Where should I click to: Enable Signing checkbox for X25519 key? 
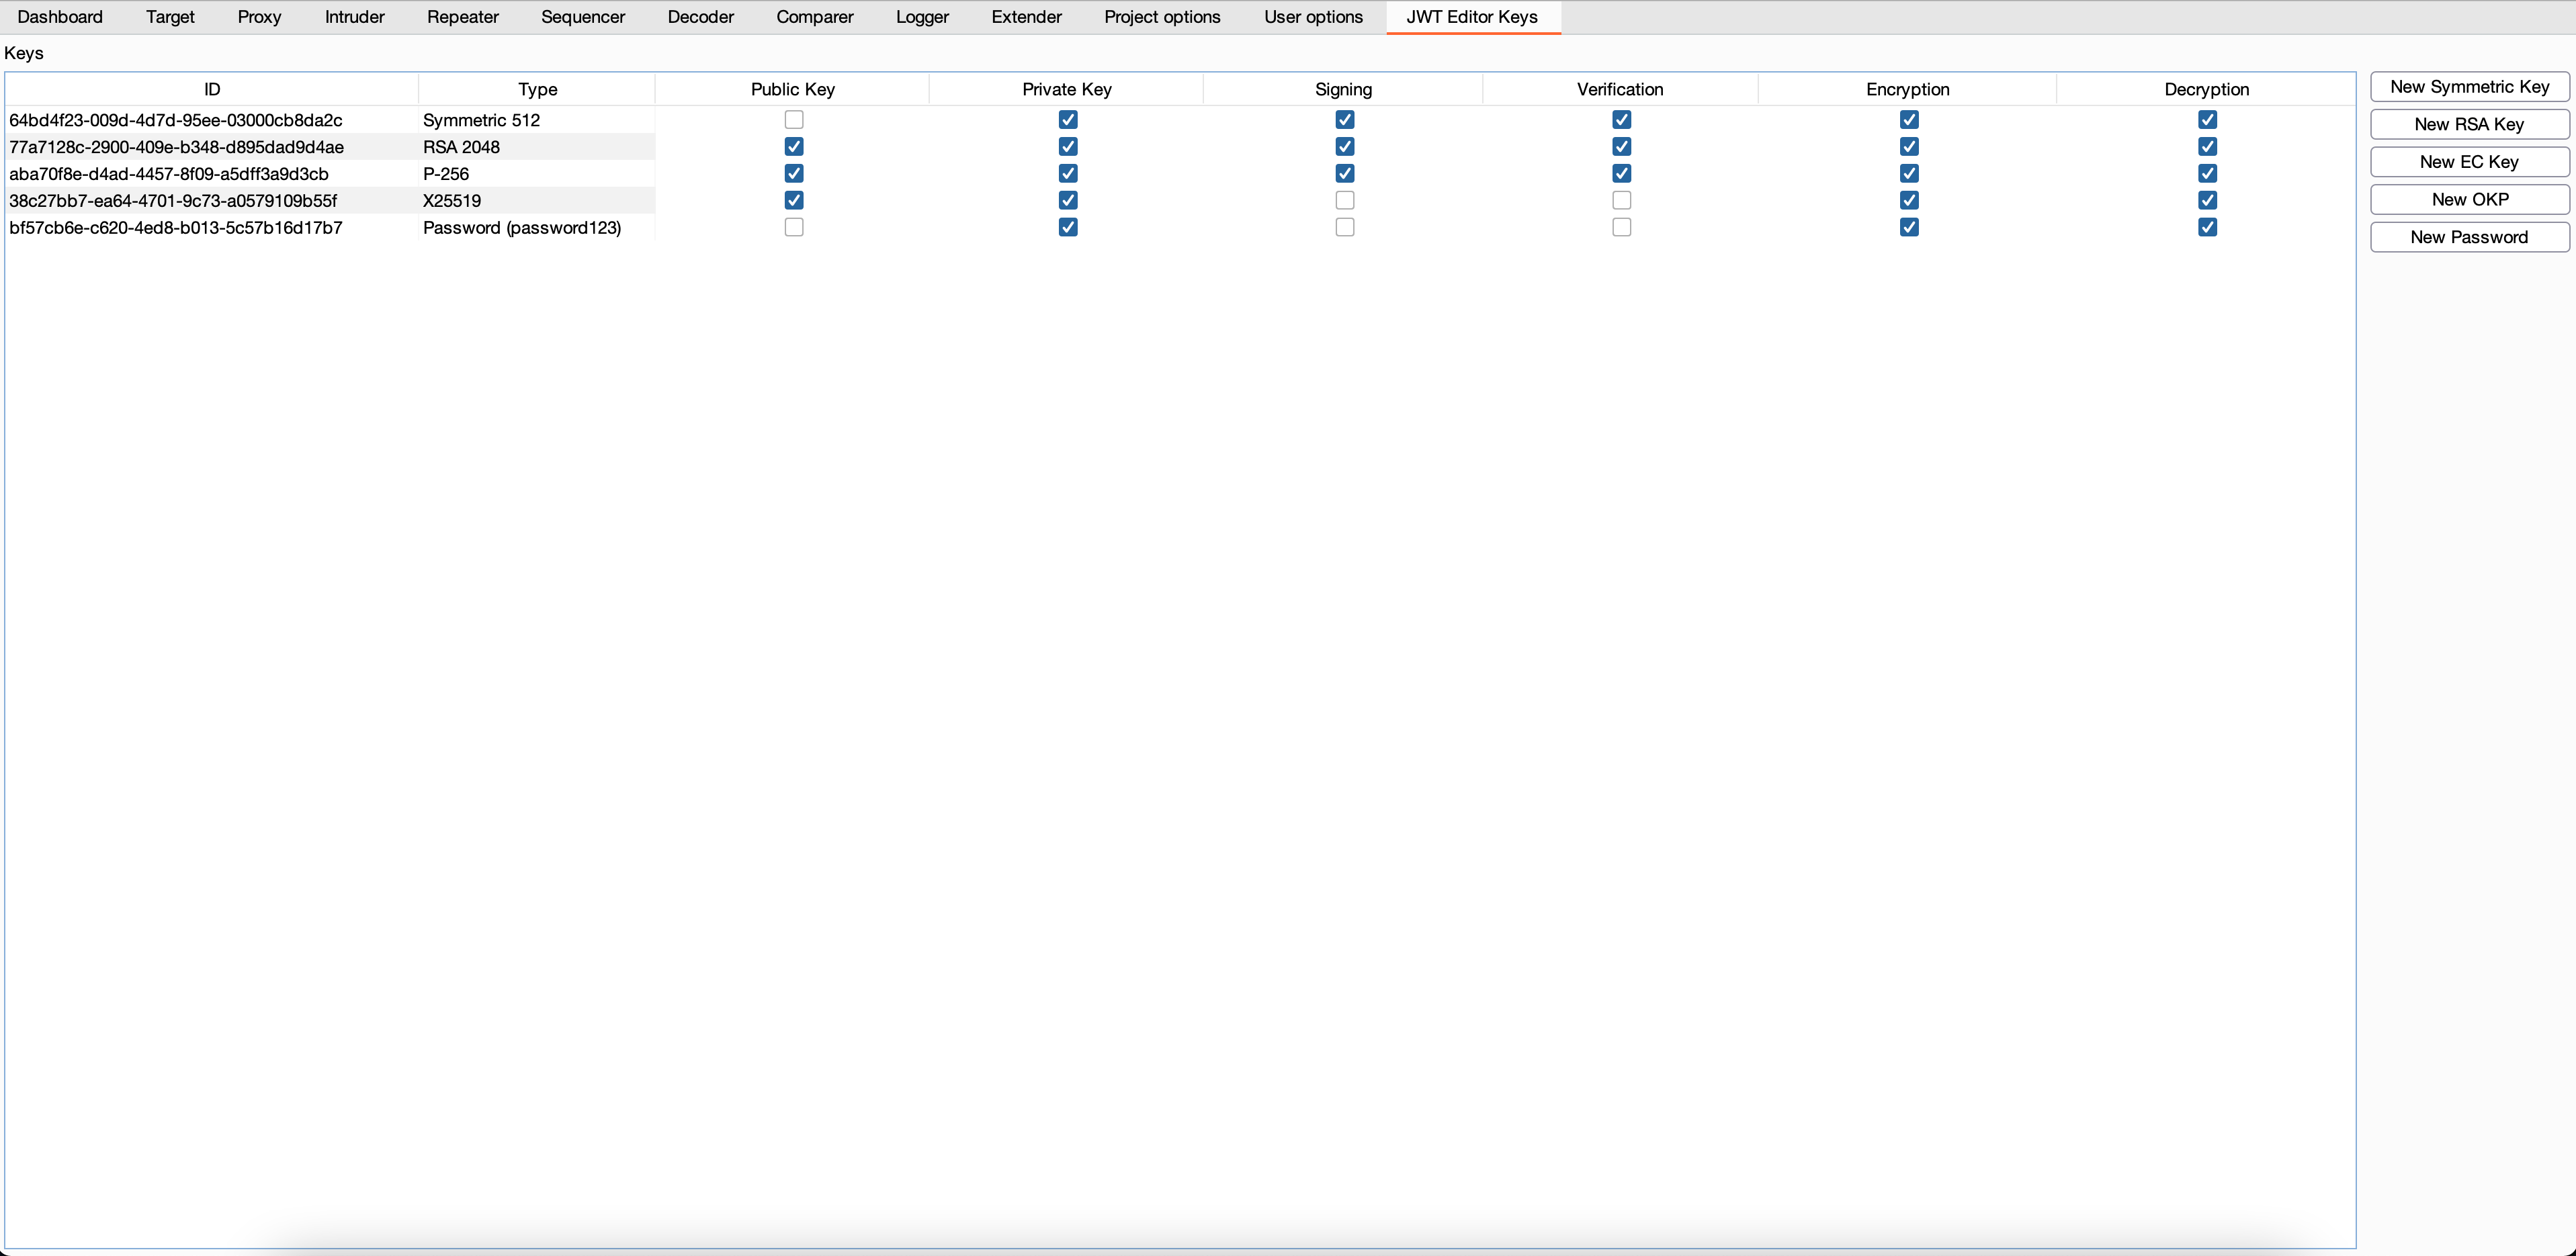click(x=1344, y=201)
